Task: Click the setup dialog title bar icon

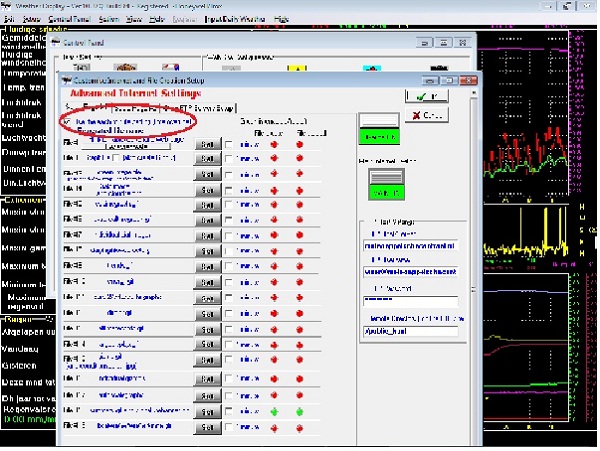Action: click(67, 80)
